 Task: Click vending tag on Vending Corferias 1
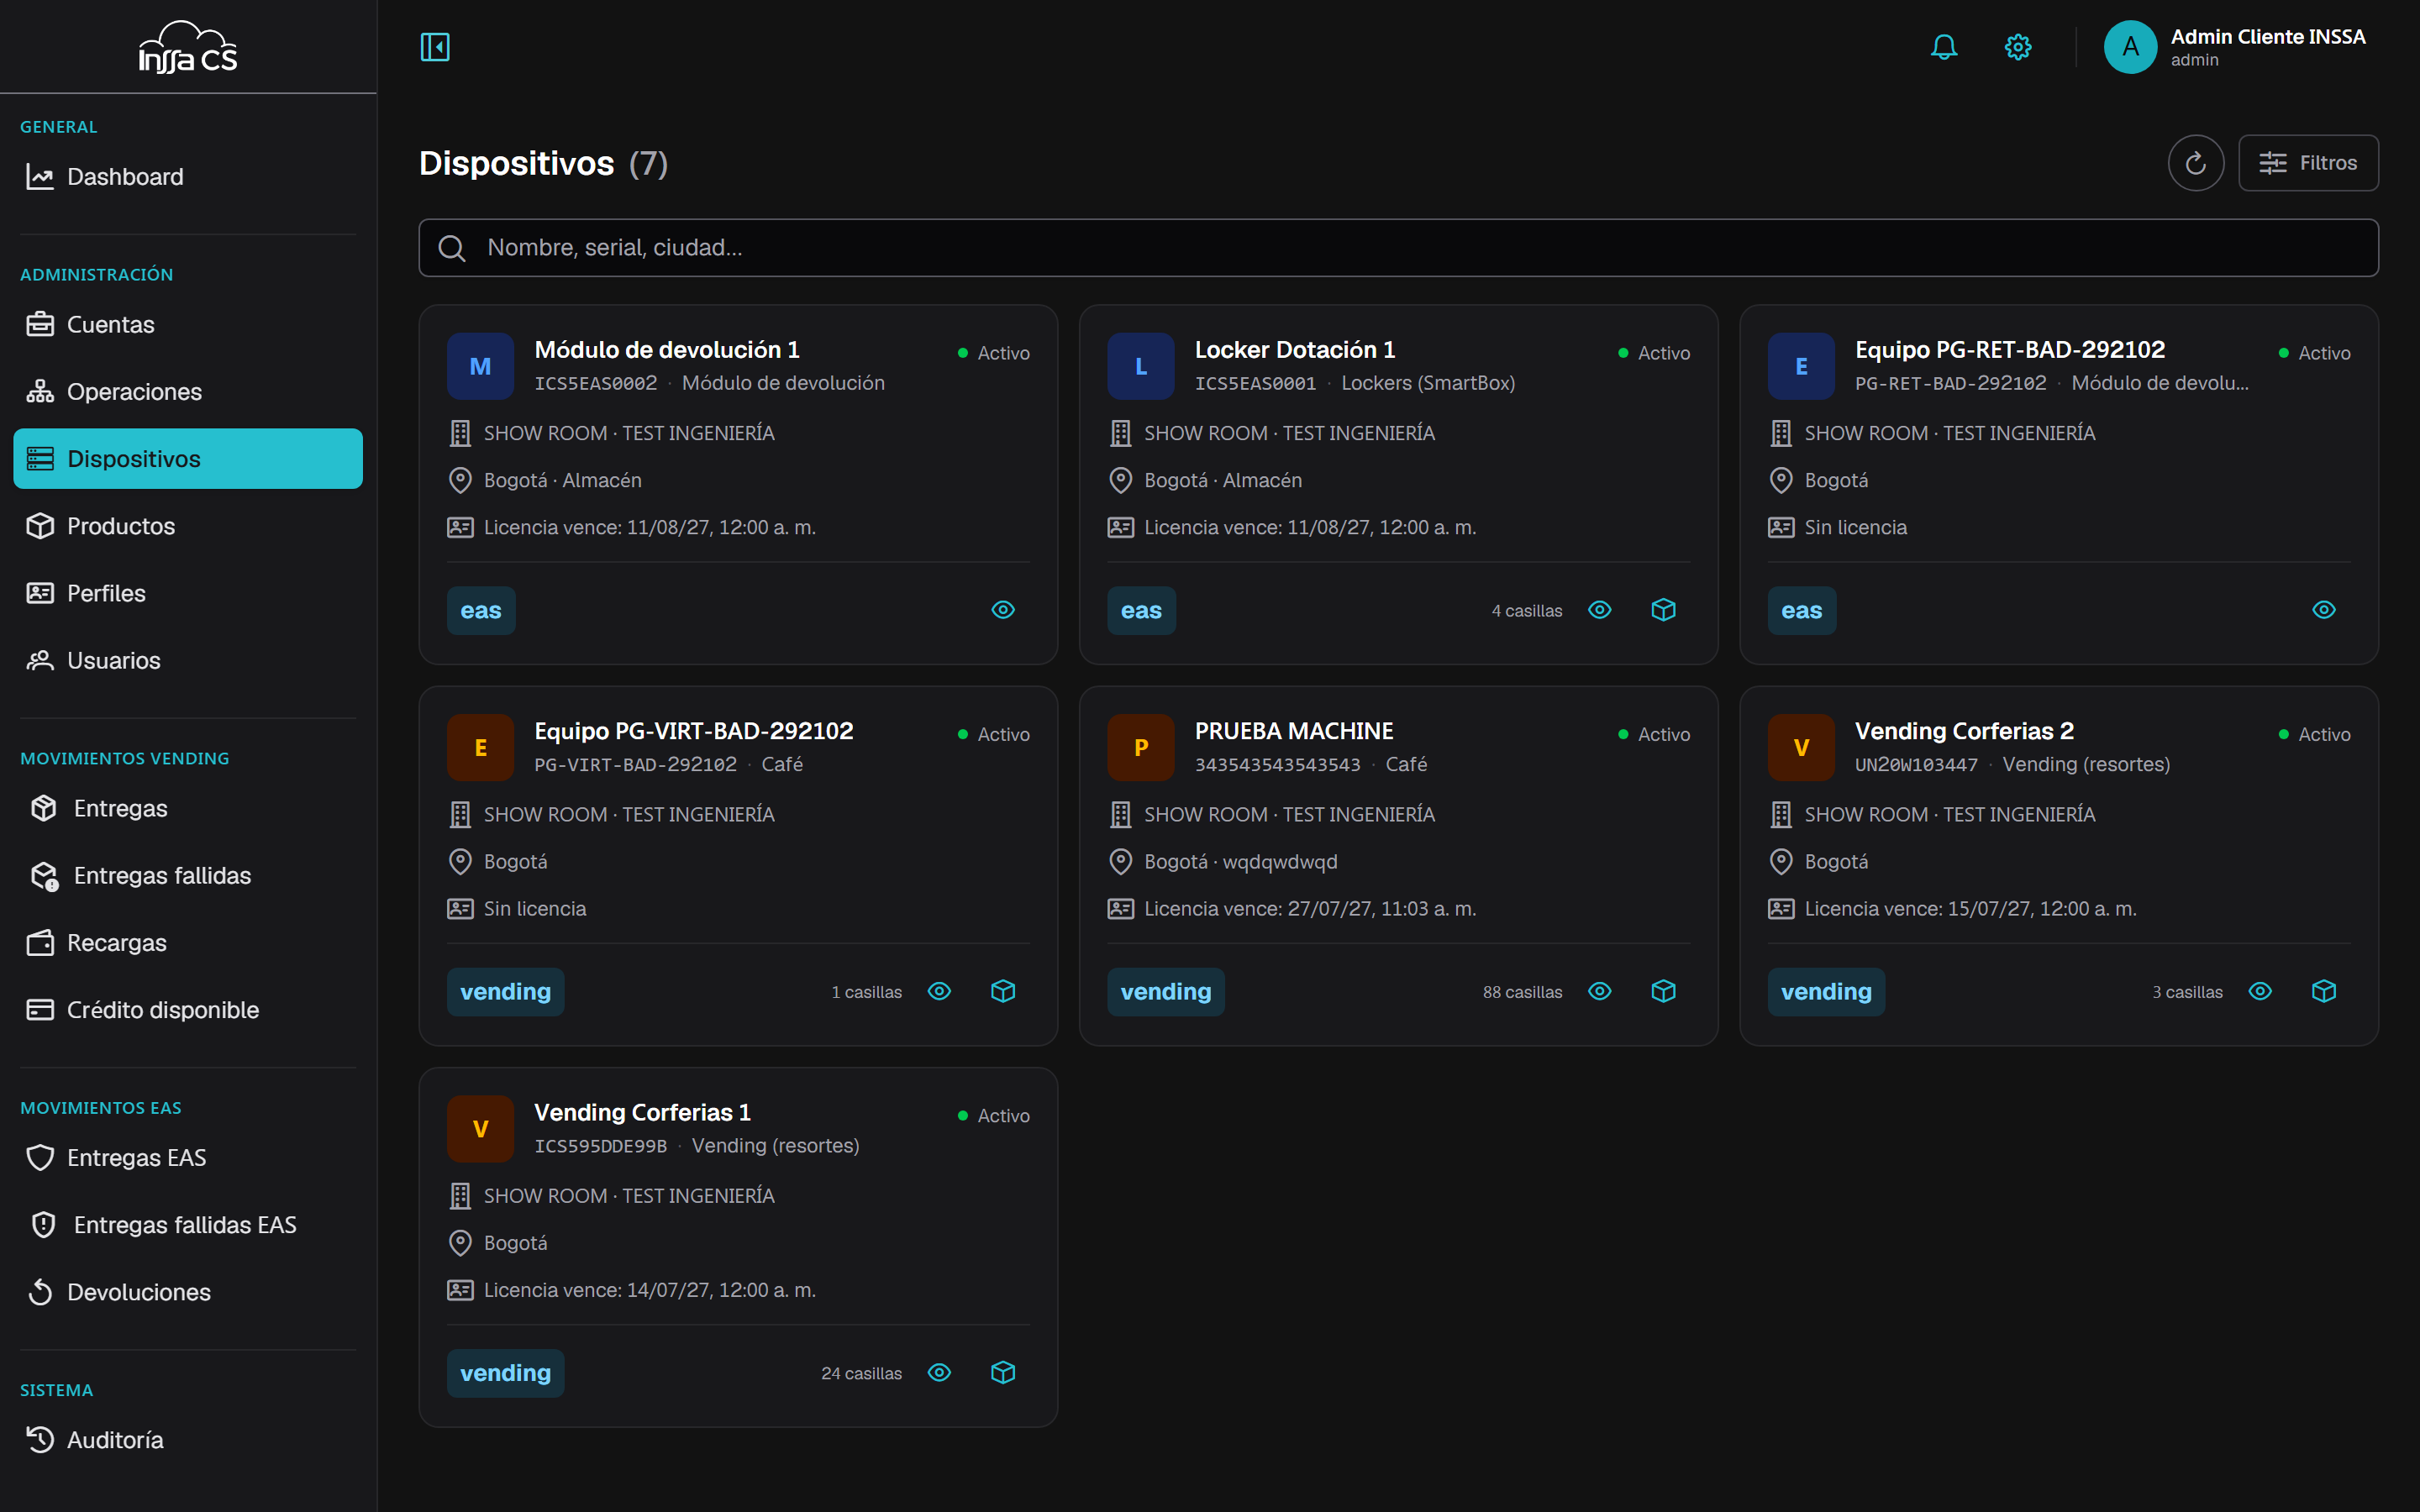[505, 1373]
